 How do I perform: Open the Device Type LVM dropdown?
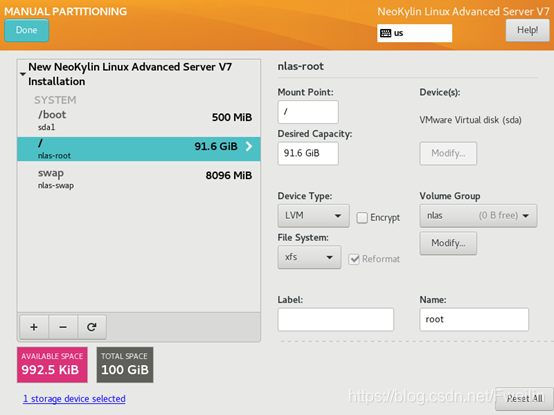[313, 215]
